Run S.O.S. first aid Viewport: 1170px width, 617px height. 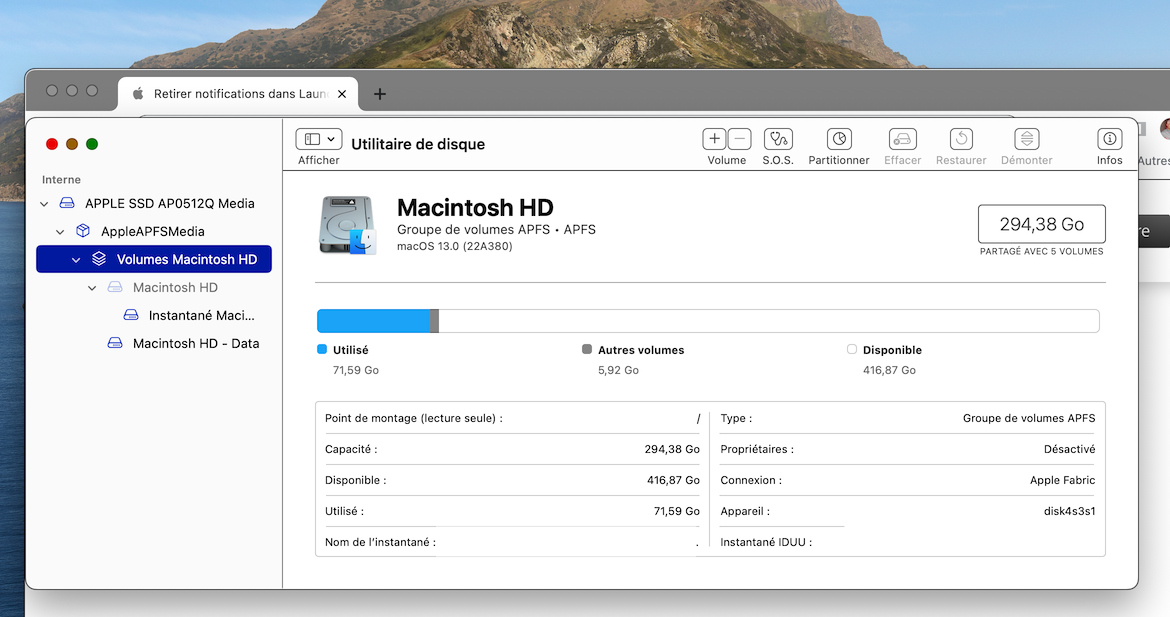point(778,139)
